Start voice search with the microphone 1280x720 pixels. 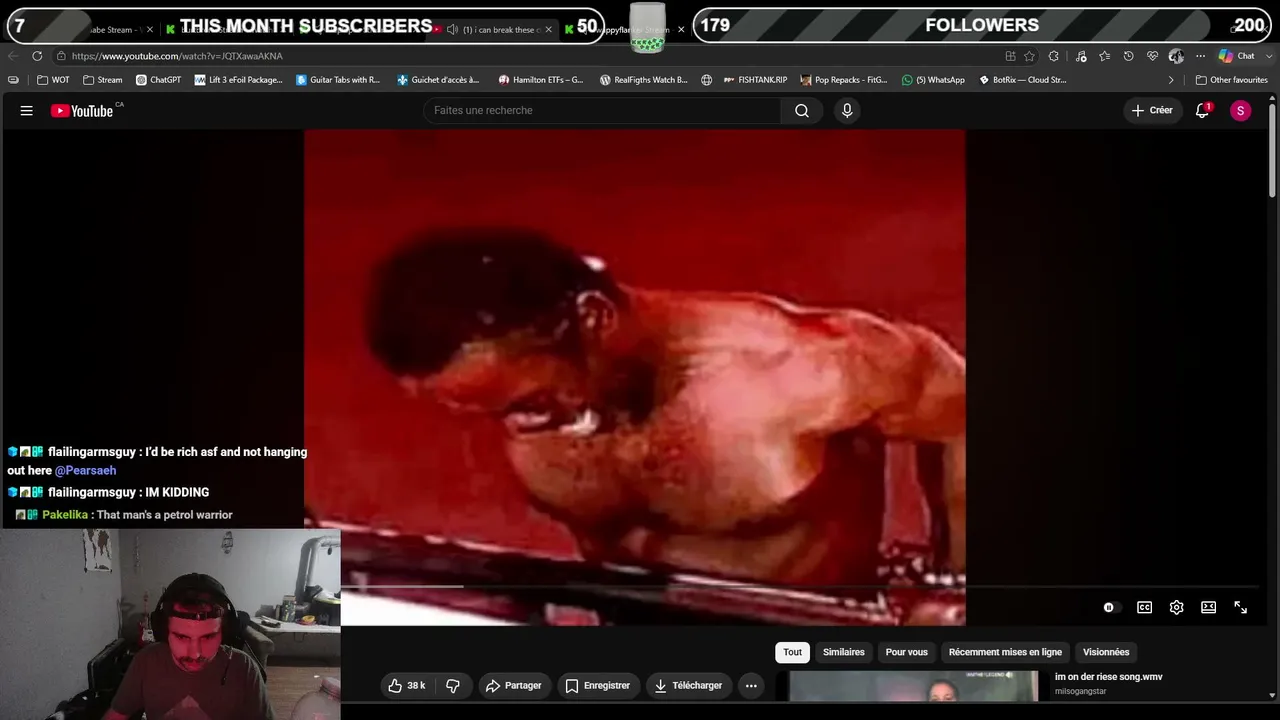(x=847, y=111)
